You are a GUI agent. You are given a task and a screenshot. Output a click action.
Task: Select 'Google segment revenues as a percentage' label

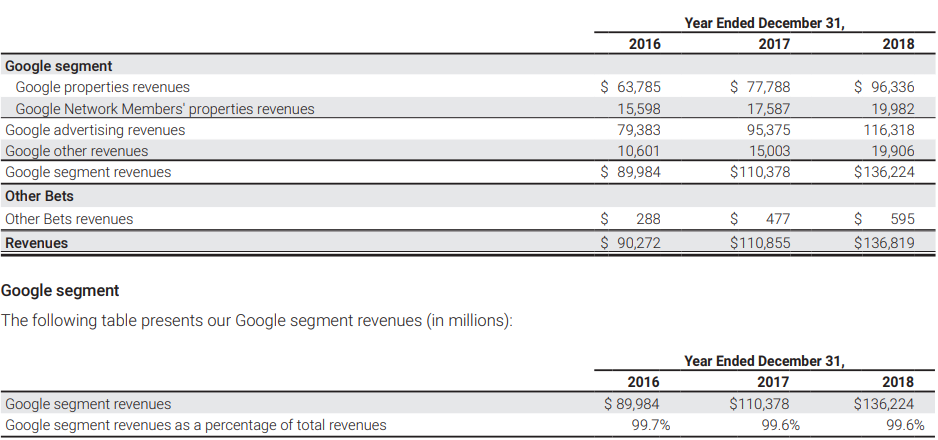(x=196, y=426)
